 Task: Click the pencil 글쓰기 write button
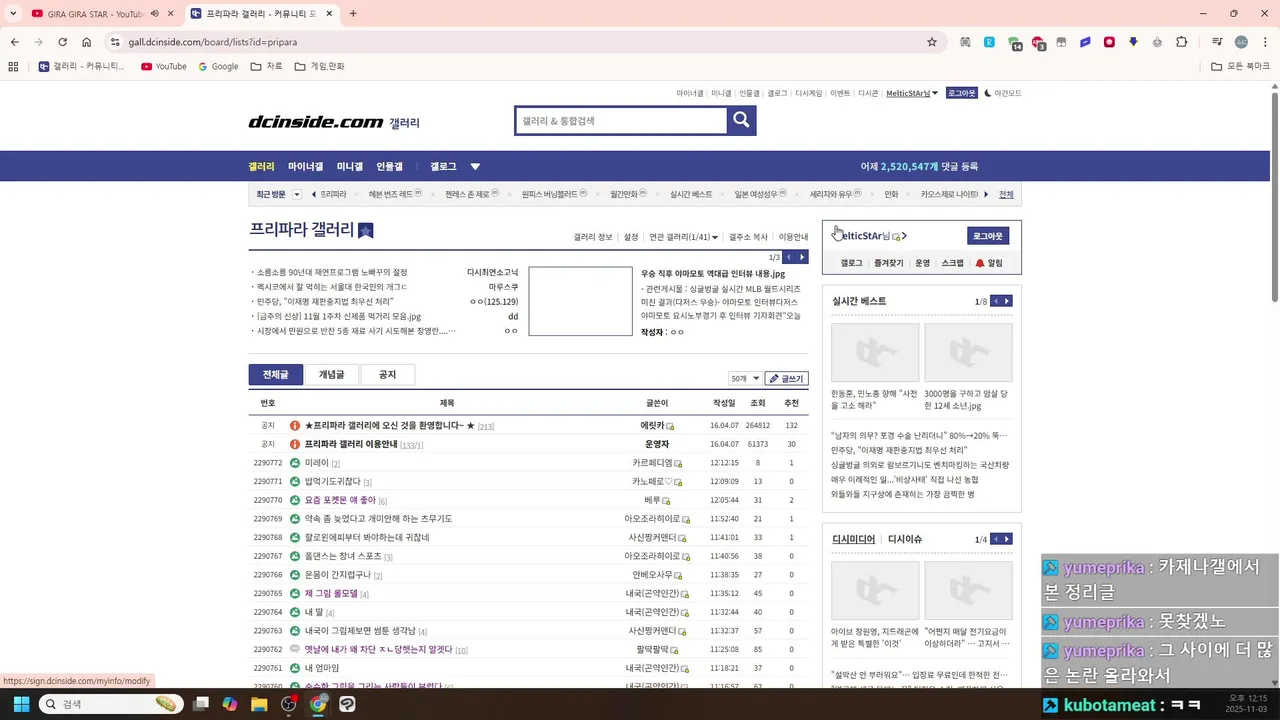click(786, 379)
